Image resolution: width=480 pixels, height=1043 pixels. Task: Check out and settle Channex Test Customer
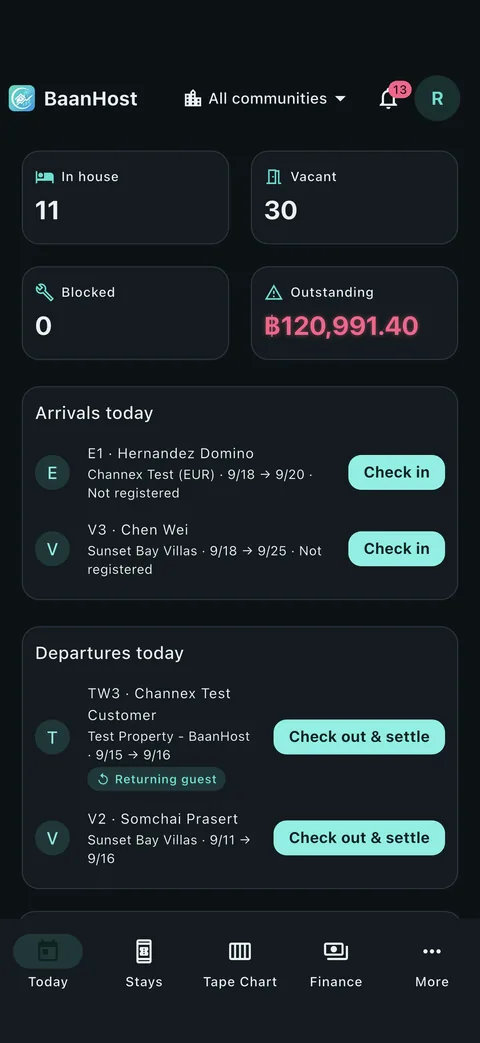359,737
